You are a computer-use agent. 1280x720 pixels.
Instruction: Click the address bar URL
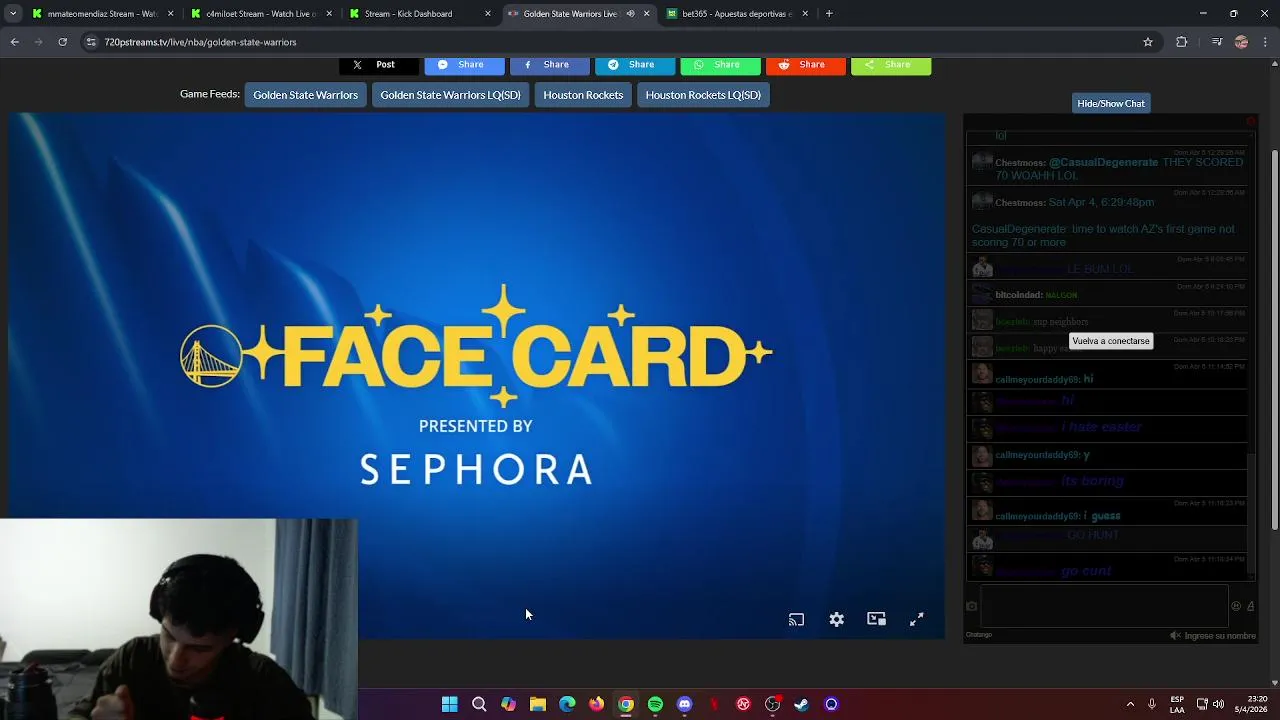click(200, 42)
